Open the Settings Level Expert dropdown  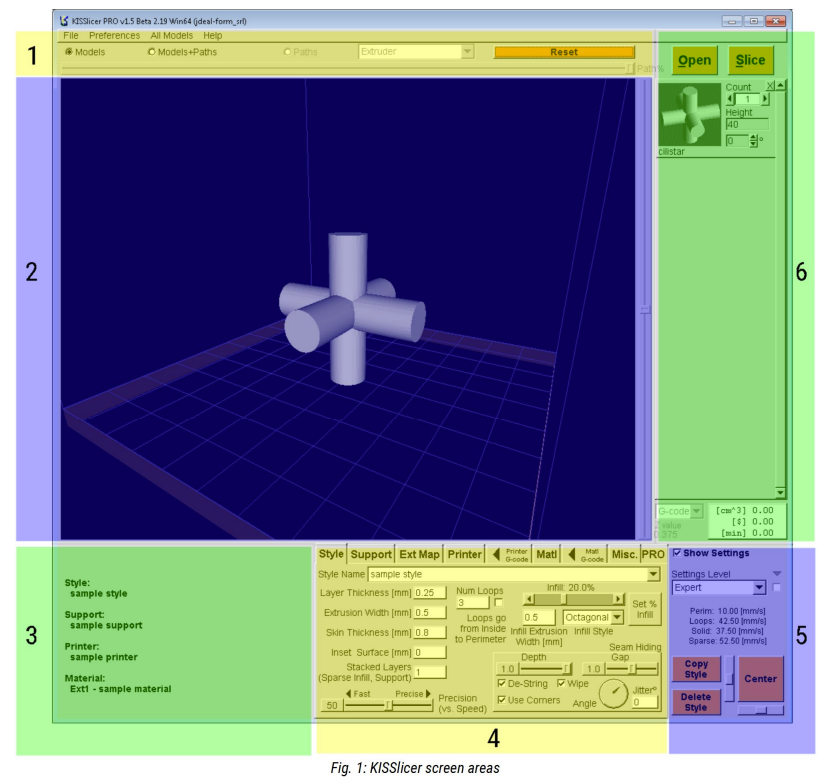click(759, 588)
